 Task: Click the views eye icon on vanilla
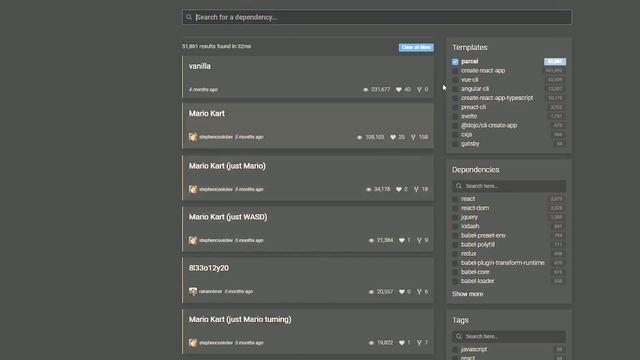366,89
